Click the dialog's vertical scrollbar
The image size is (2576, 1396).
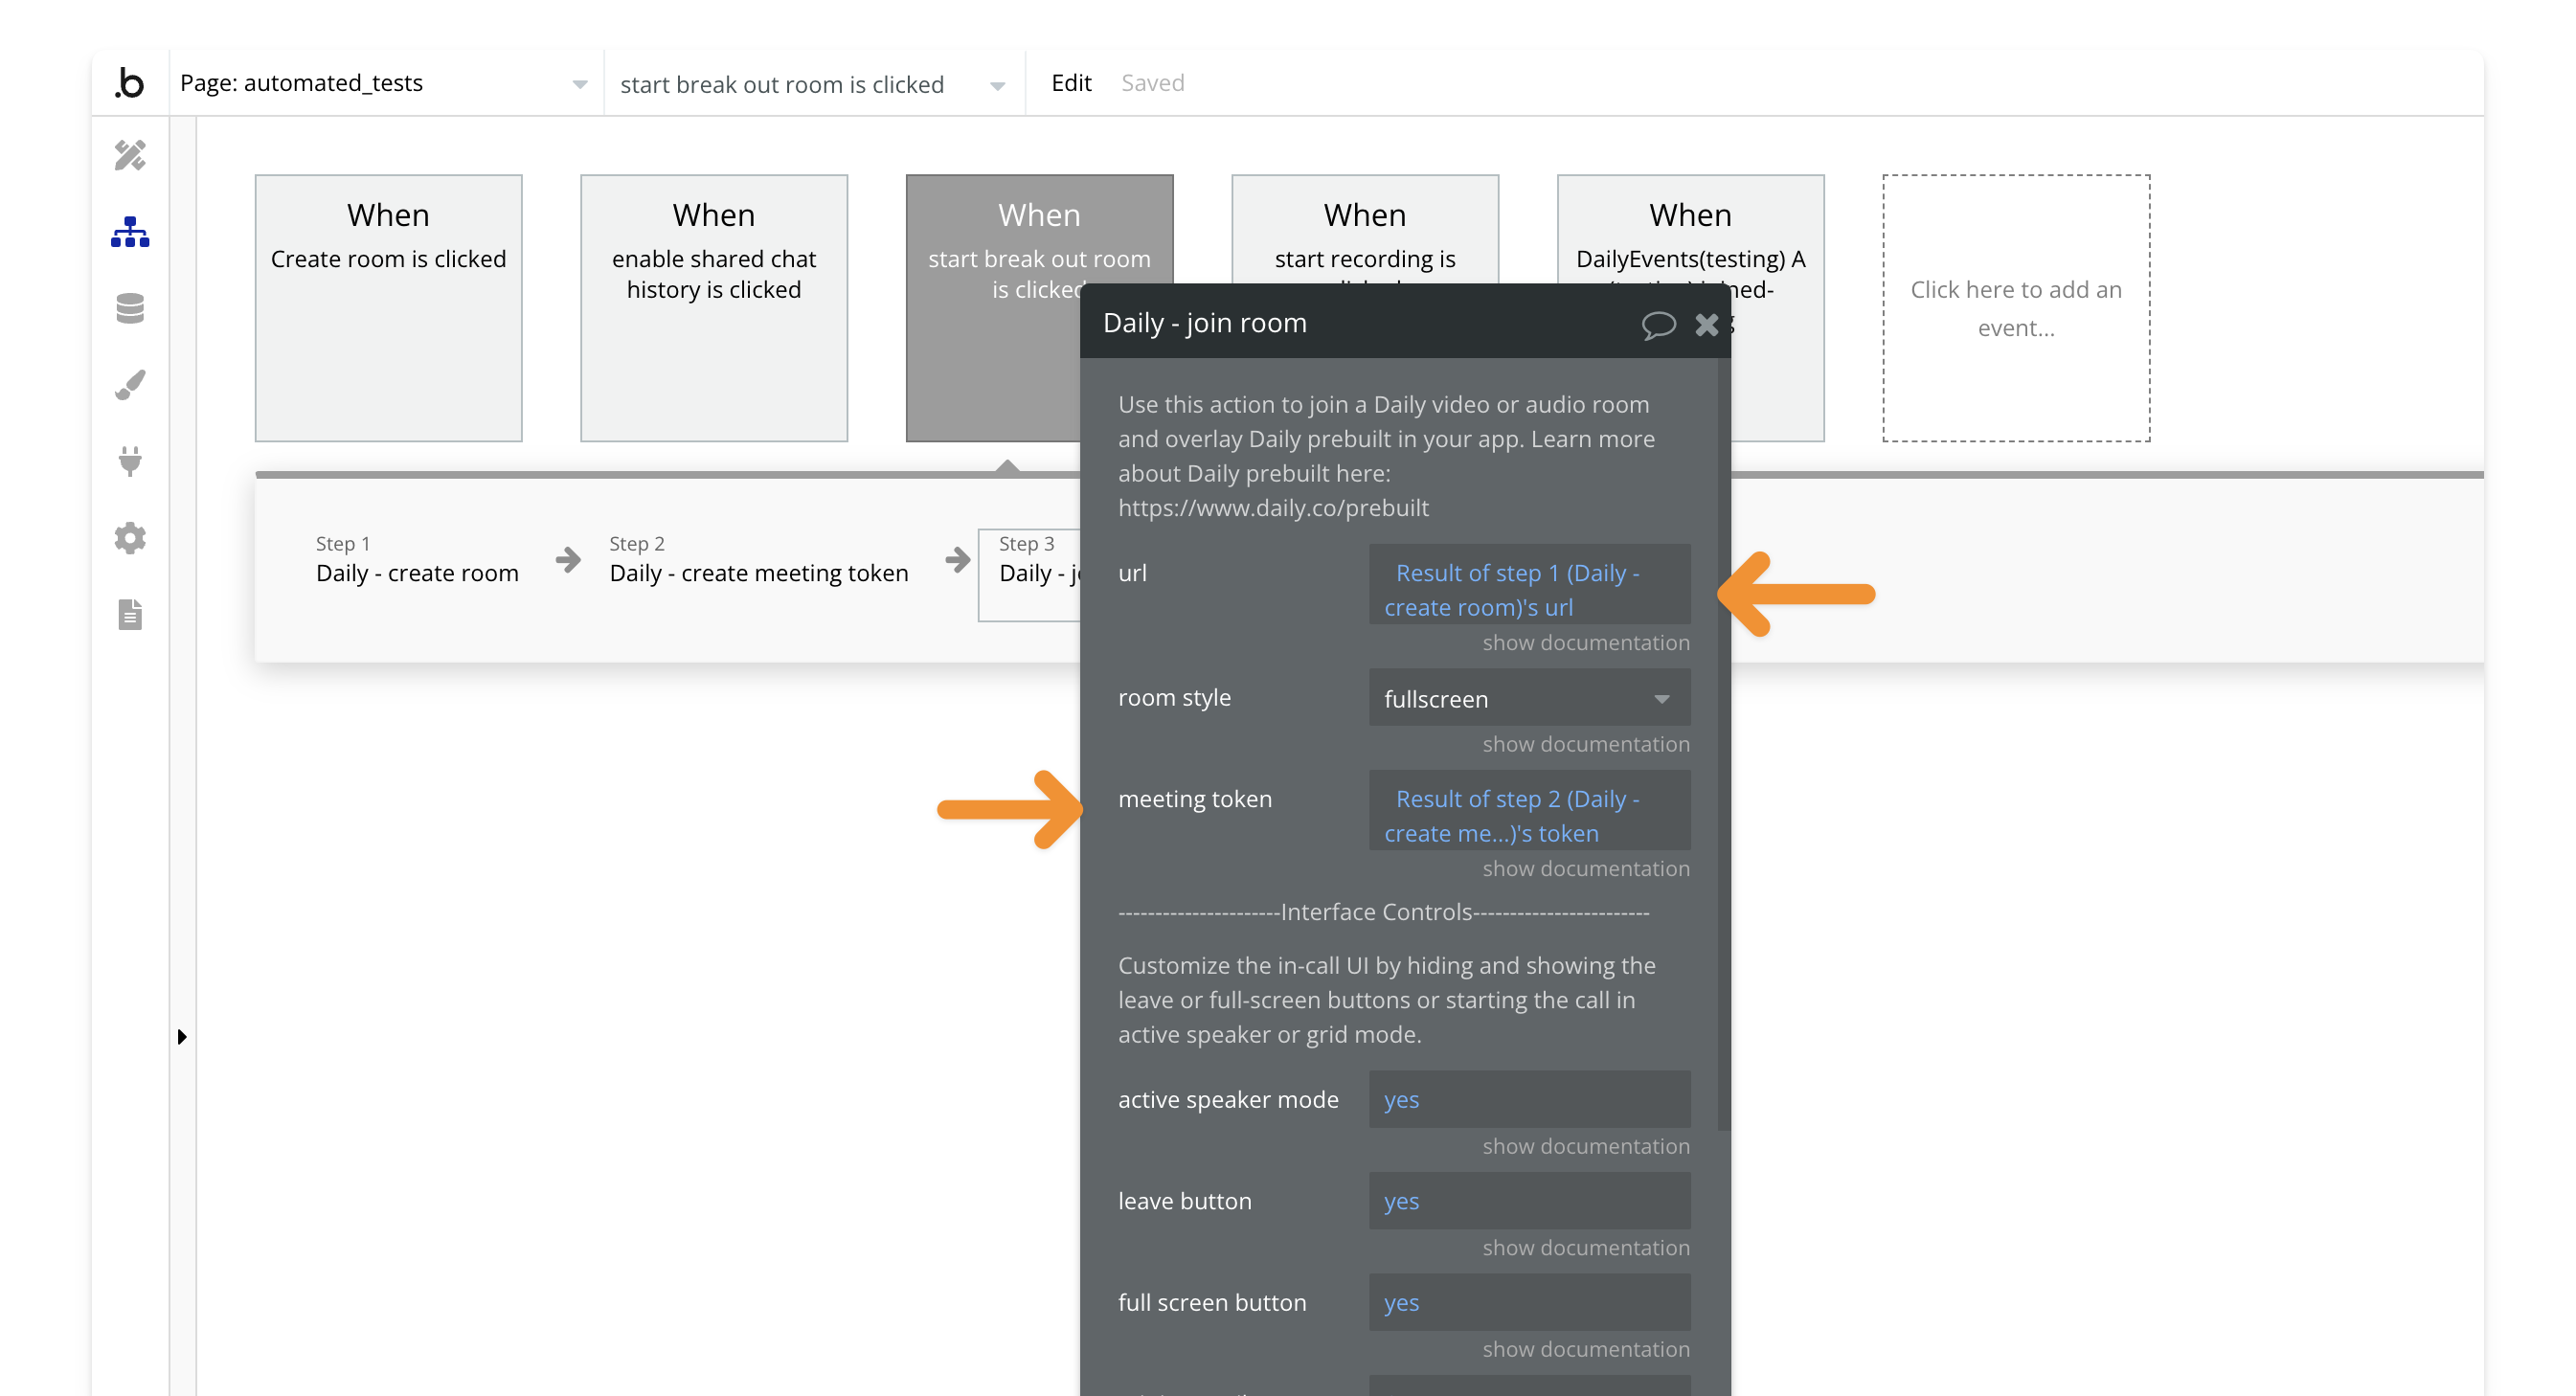tap(1723, 745)
